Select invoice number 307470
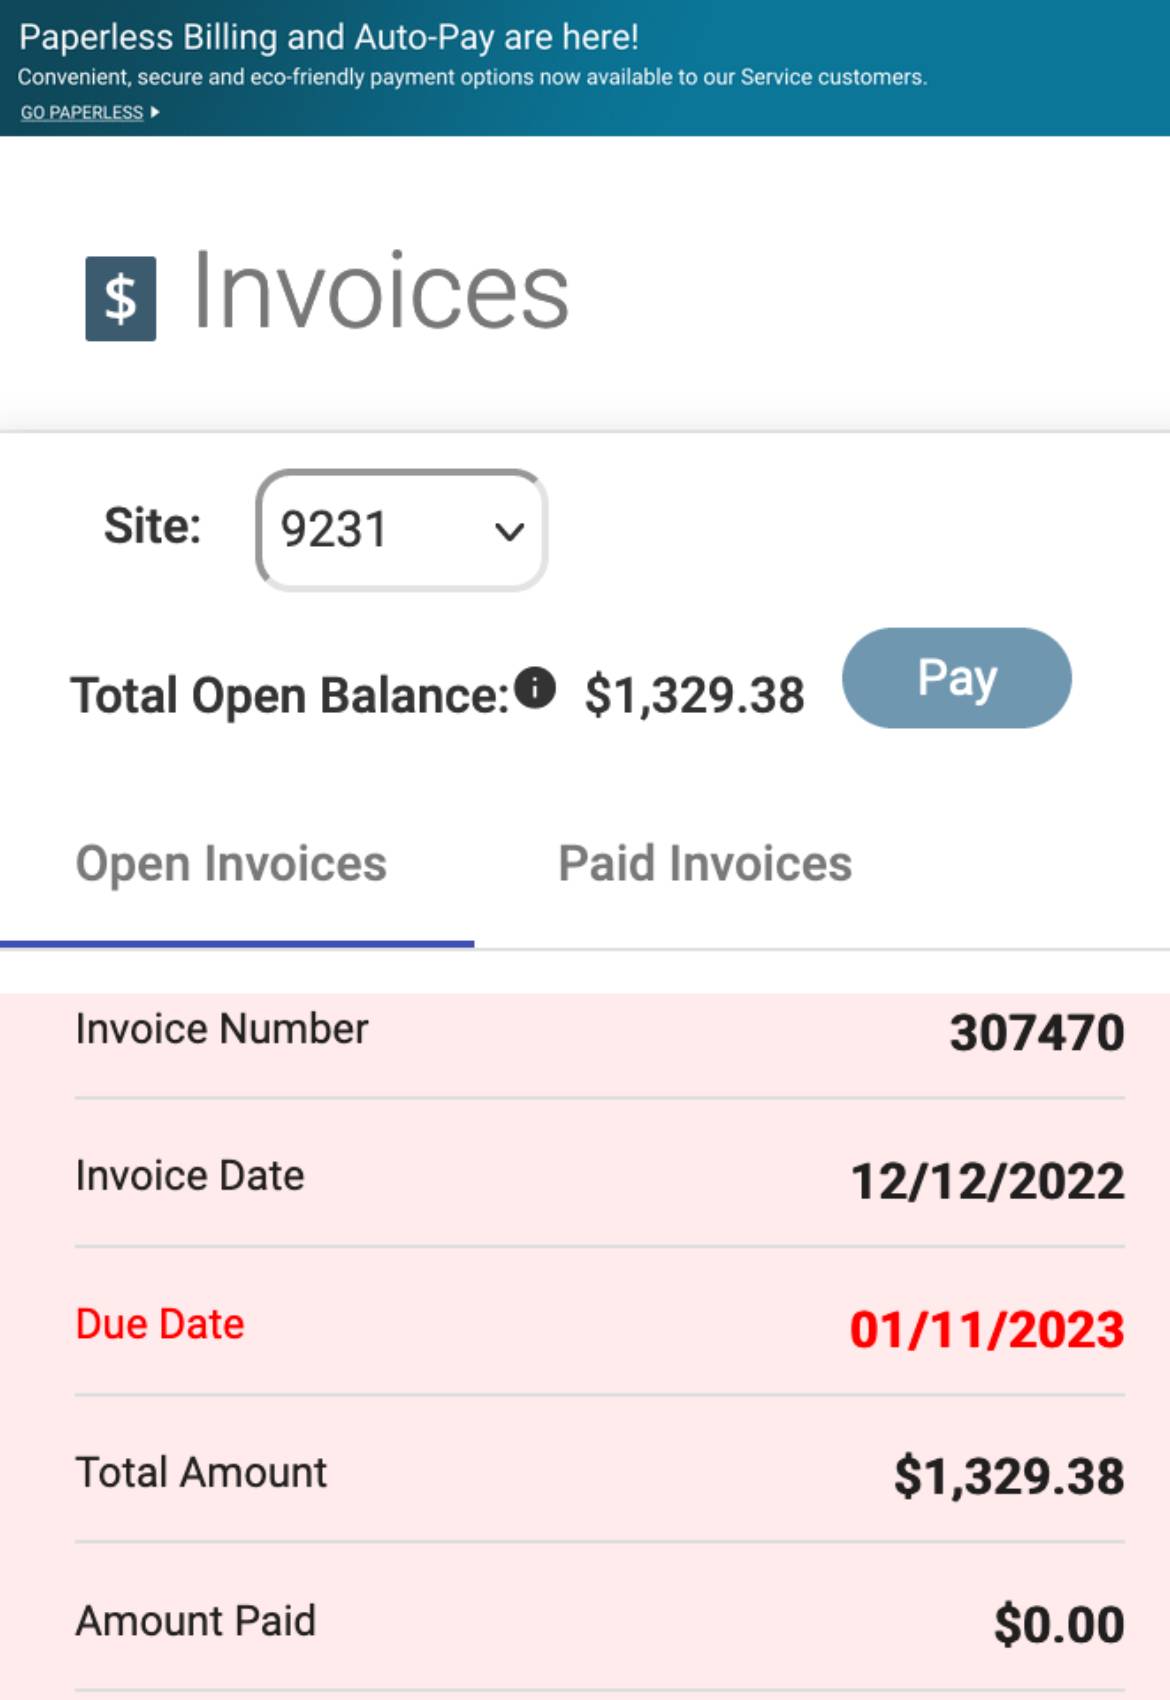 (1037, 1033)
